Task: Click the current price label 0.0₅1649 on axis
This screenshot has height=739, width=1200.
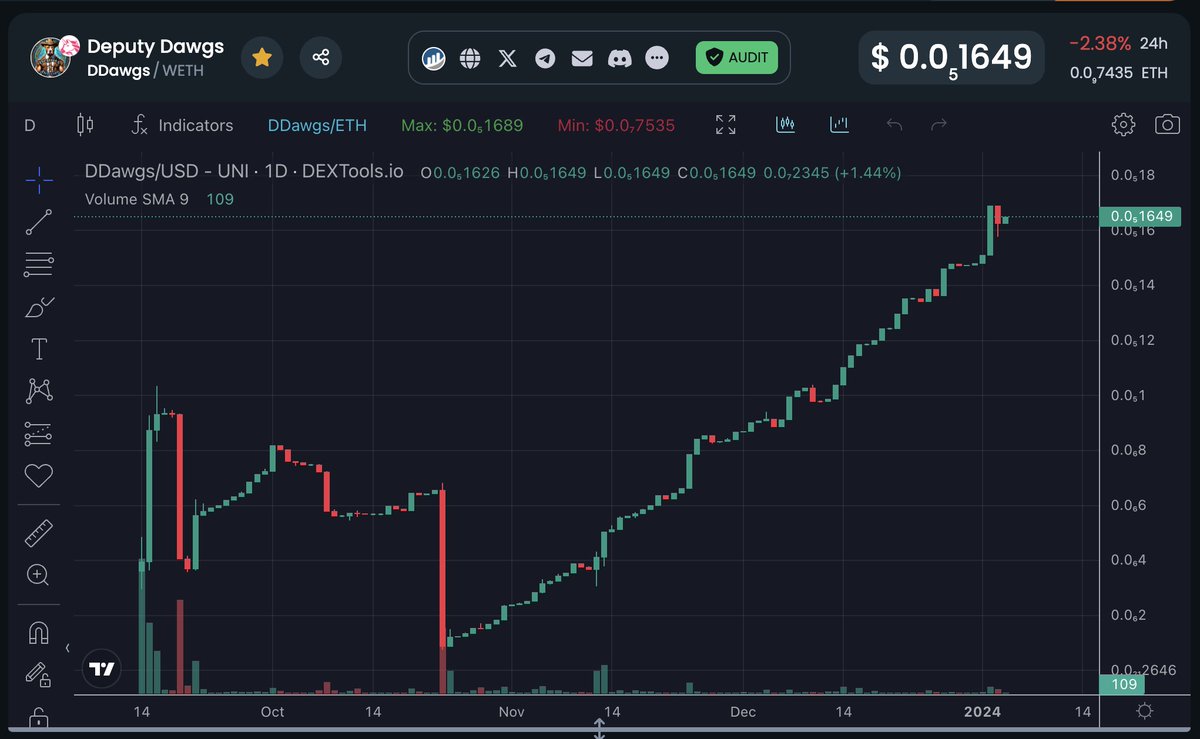Action: pyautogui.click(x=1140, y=216)
